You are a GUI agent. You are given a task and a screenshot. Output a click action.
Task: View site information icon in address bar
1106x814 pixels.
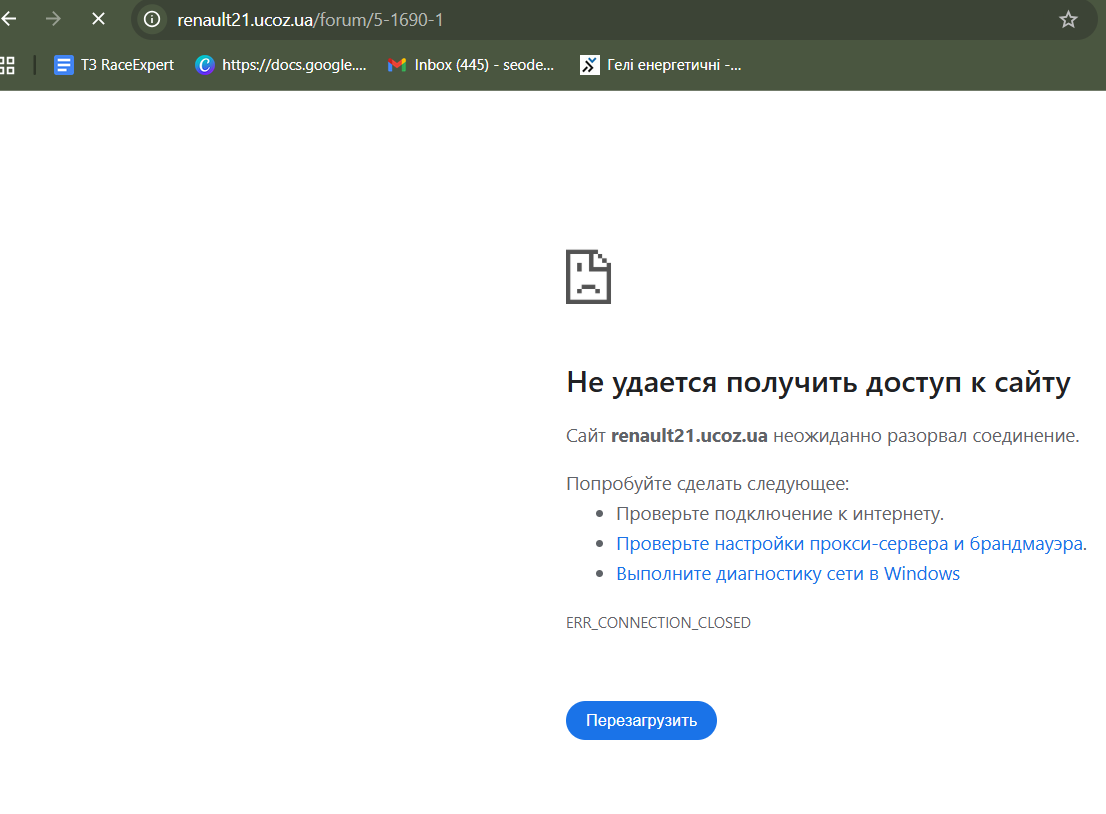point(152,20)
